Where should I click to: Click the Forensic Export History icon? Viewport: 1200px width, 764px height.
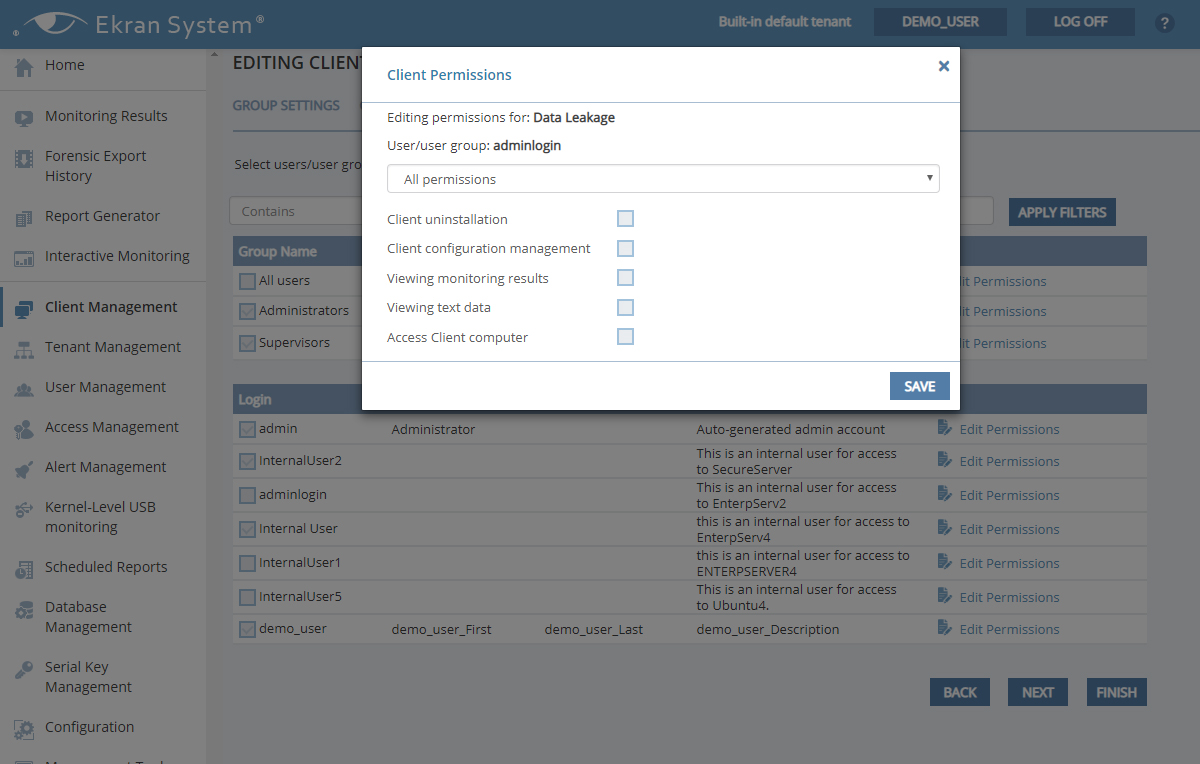[24, 158]
